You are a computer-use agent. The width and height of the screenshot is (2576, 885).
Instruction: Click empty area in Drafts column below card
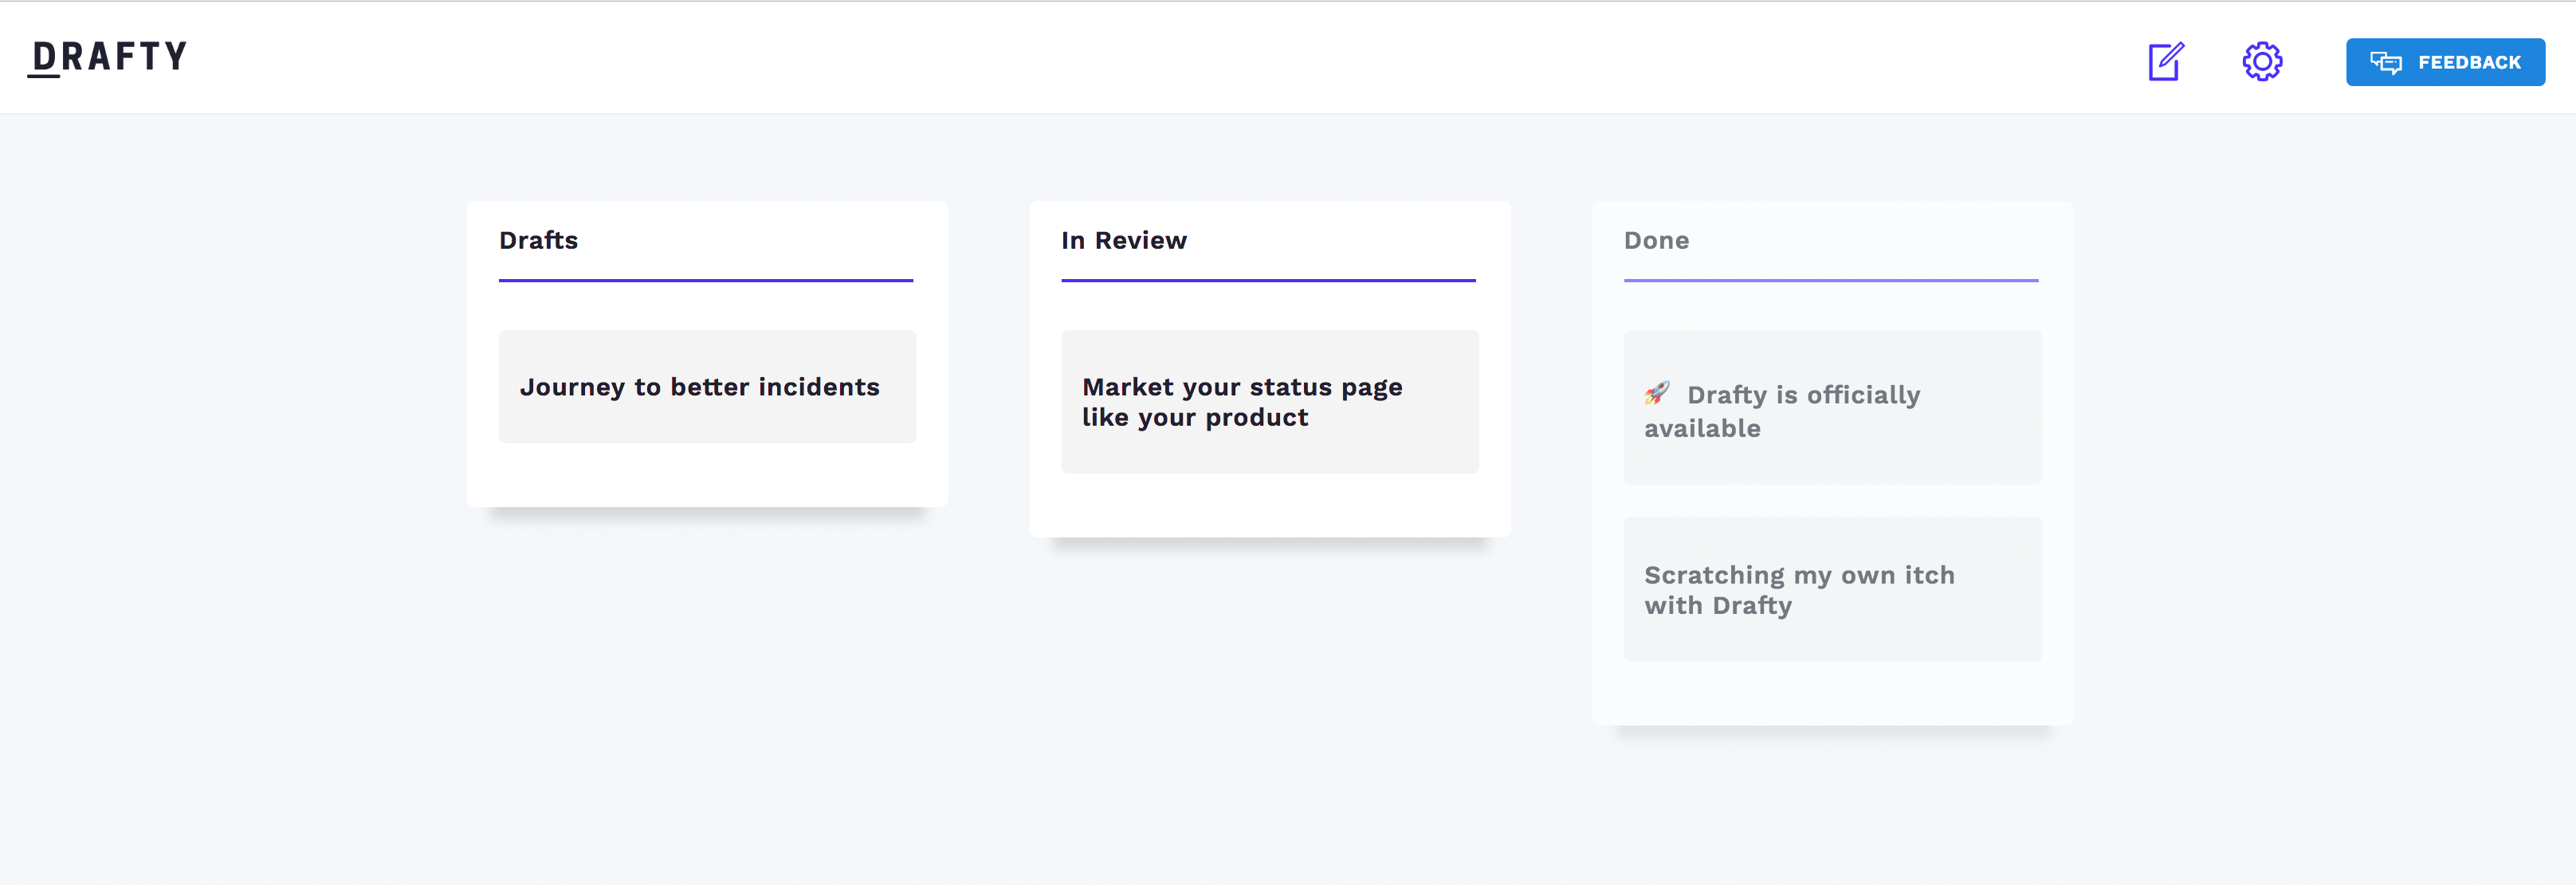coord(707,475)
